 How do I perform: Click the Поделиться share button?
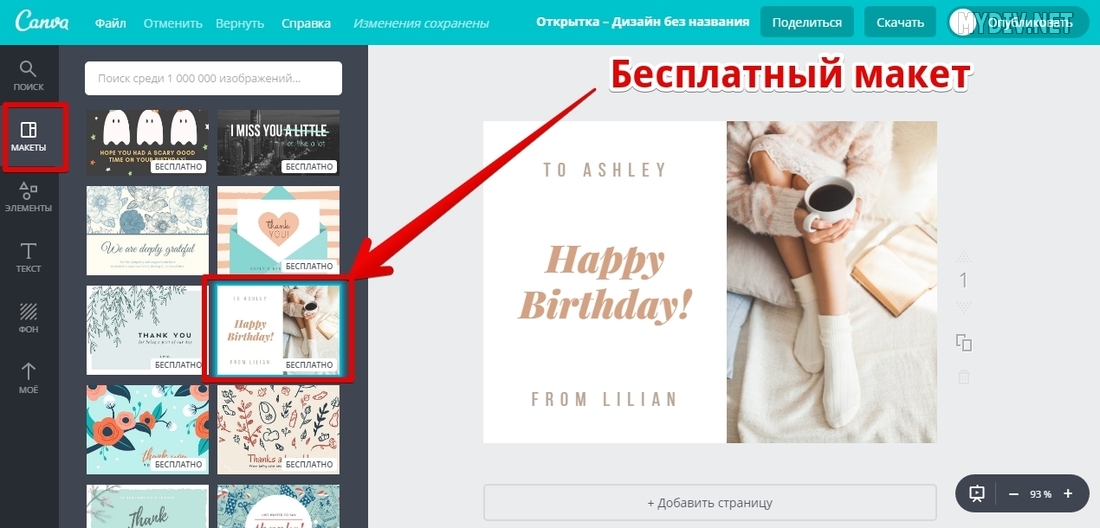click(x=807, y=22)
